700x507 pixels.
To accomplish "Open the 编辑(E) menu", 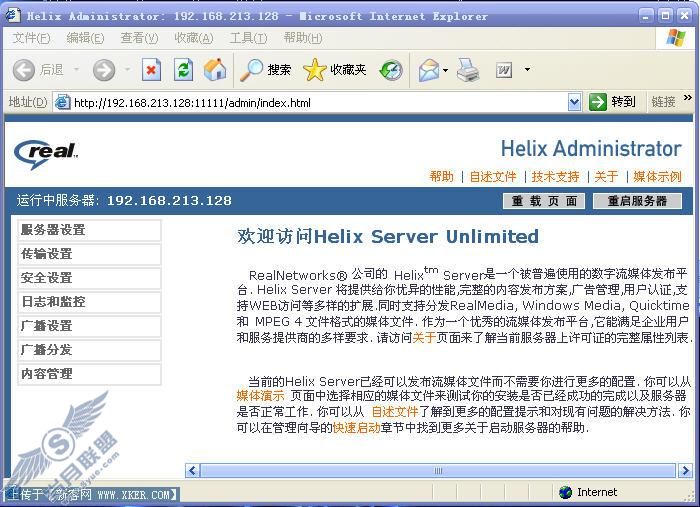I will 85,38.
